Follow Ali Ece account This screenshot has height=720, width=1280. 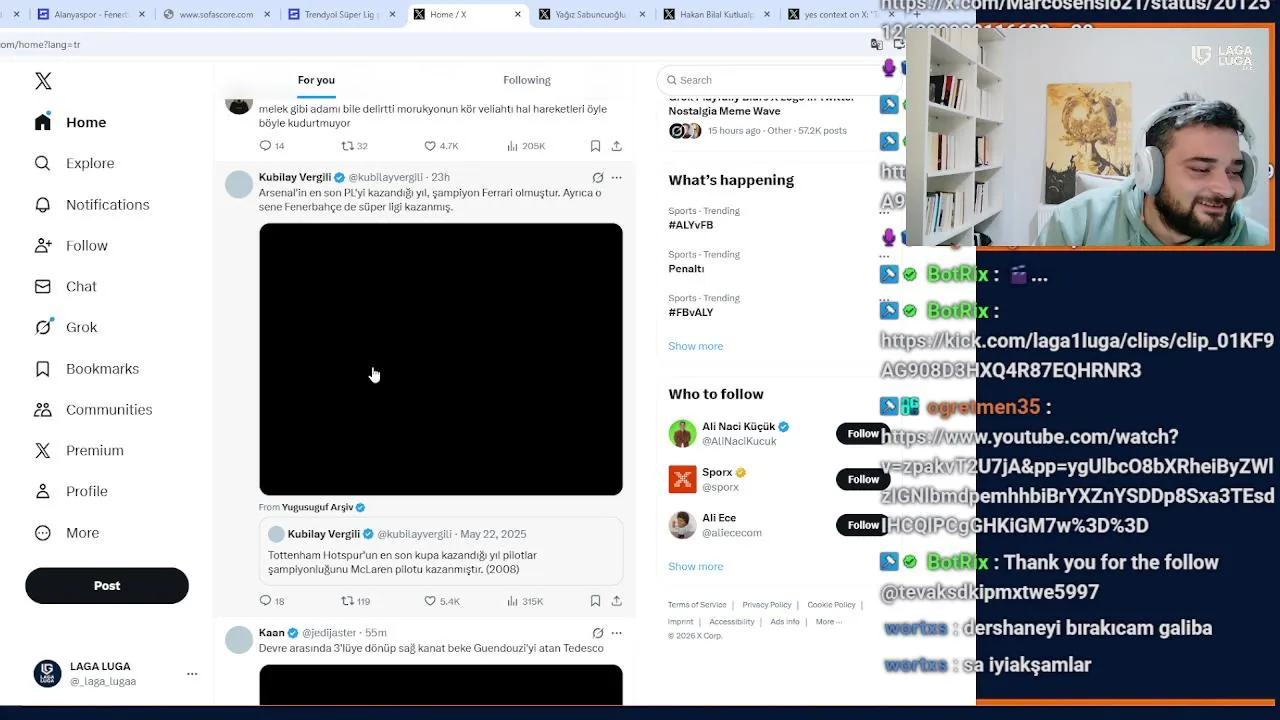(x=862, y=525)
